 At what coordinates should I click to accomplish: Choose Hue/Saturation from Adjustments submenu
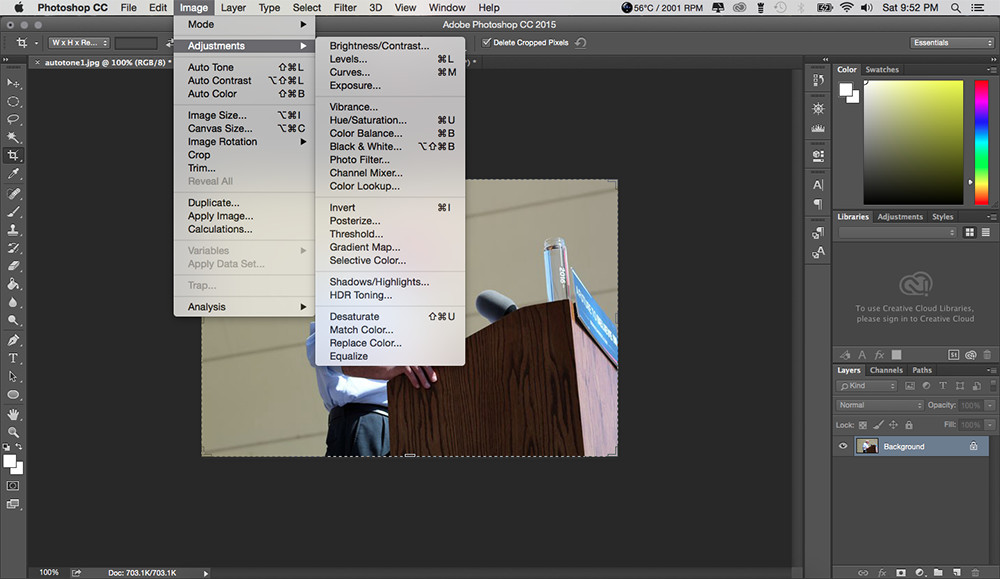point(368,120)
